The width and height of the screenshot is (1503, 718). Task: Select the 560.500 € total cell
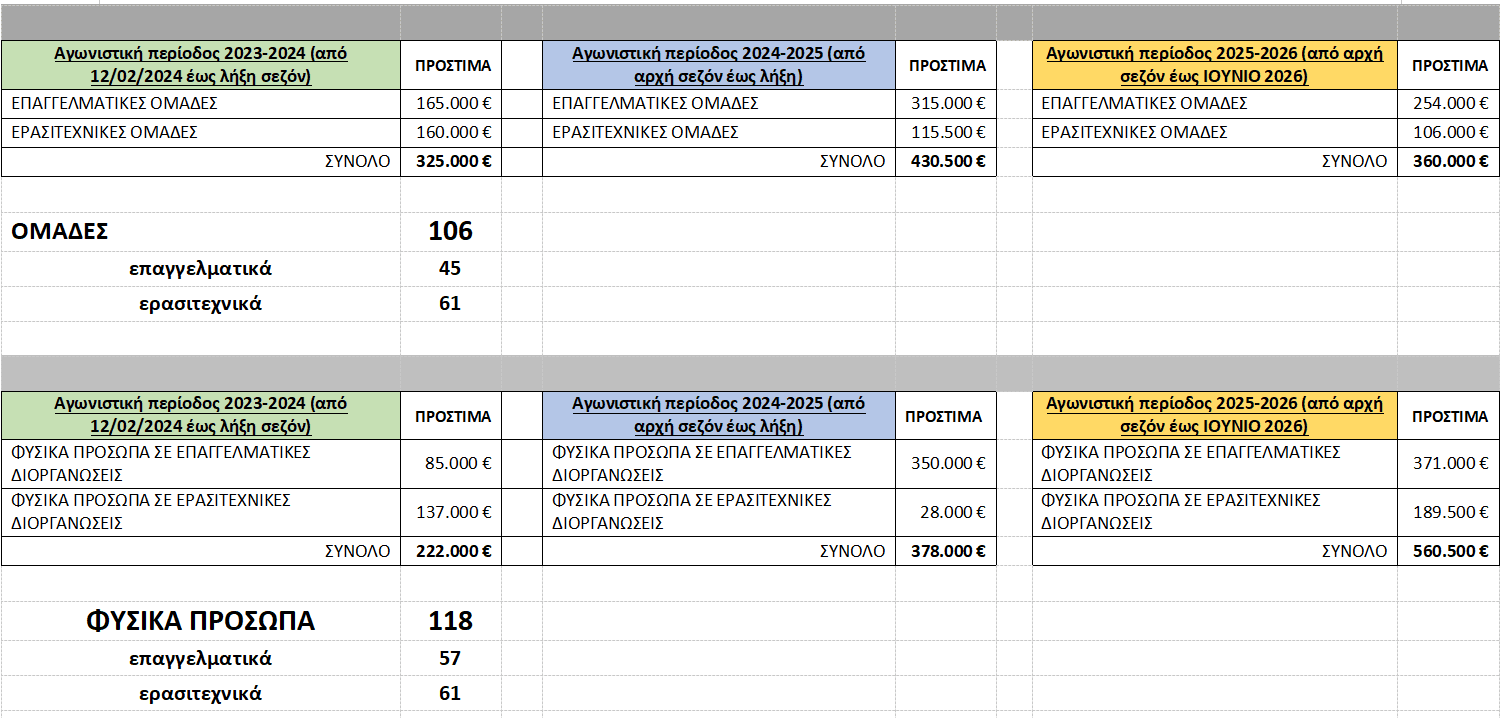pos(1448,551)
